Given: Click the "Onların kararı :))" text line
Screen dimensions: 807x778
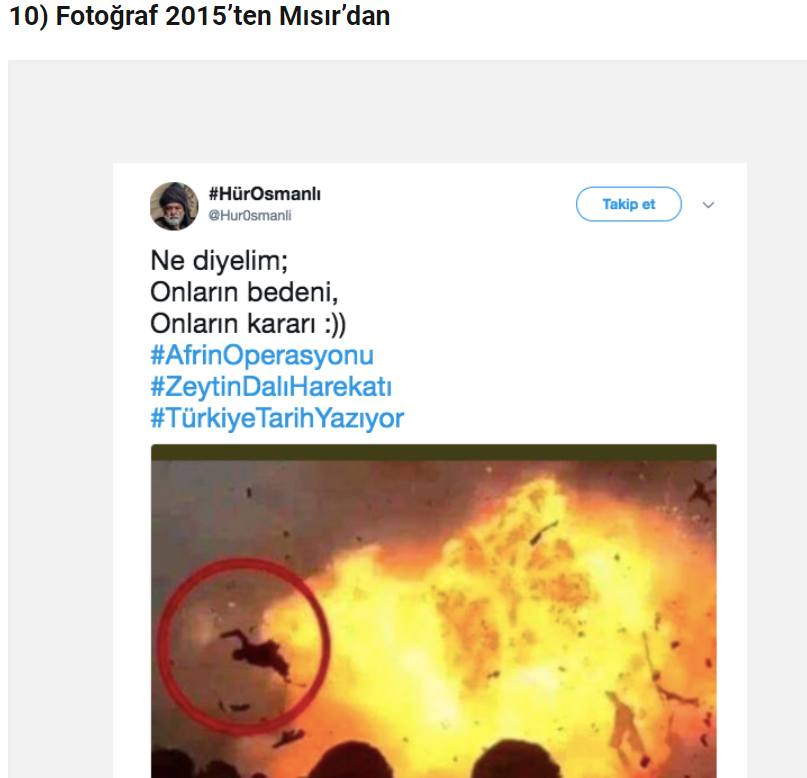Looking at the screenshot, I should click(x=248, y=324).
